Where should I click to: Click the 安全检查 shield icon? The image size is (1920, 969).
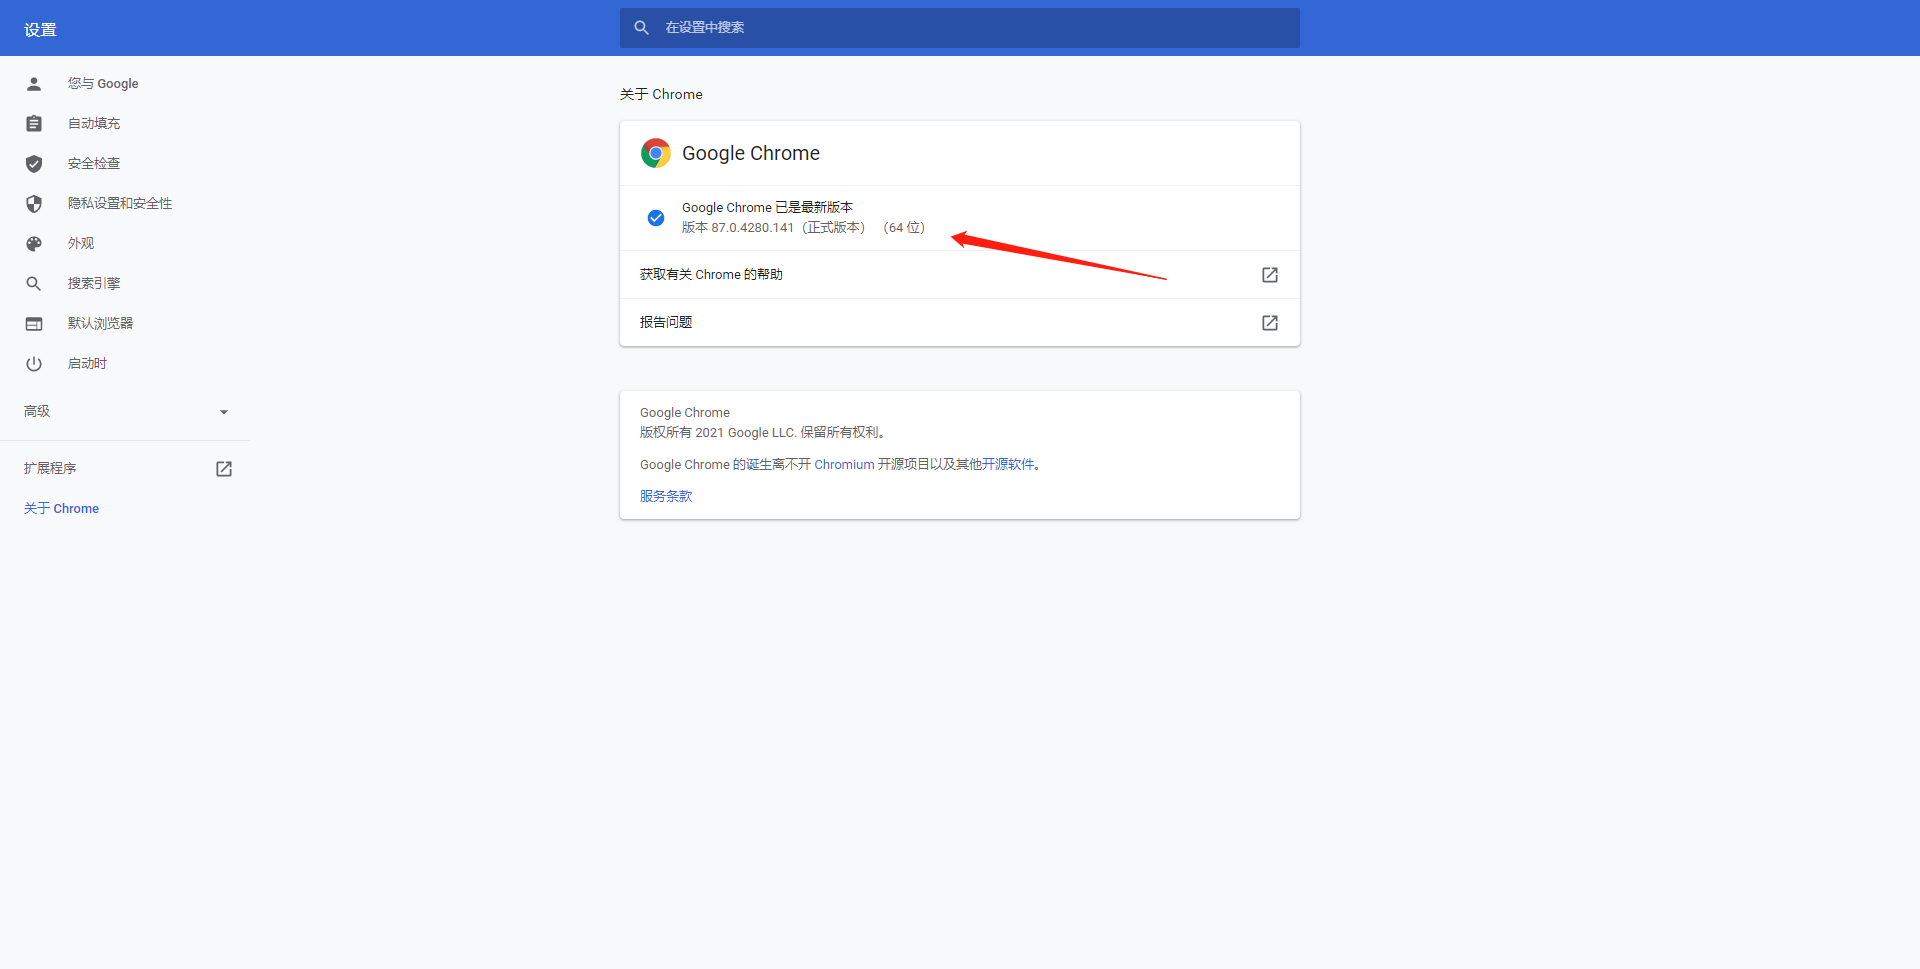pos(33,163)
